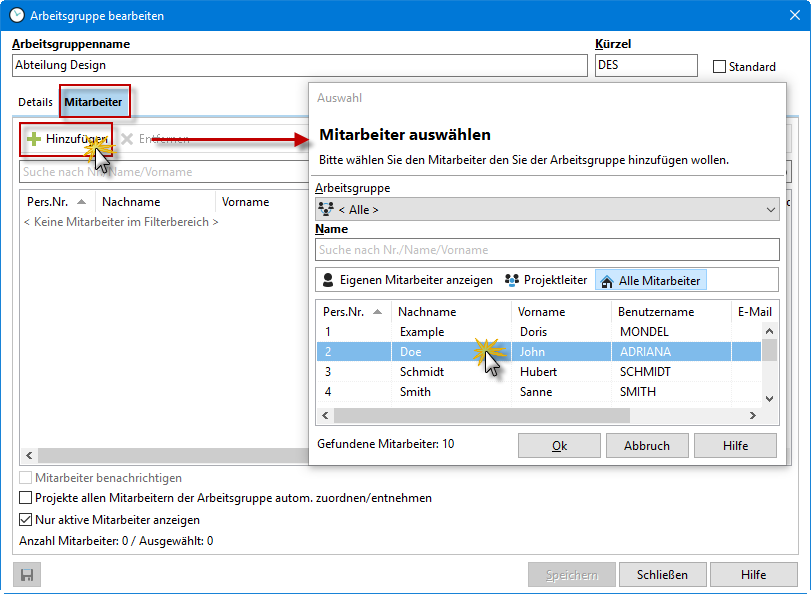The height and width of the screenshot is (594, 811).
Task: Select the table row for John Doe
Action: coord(430,351)
